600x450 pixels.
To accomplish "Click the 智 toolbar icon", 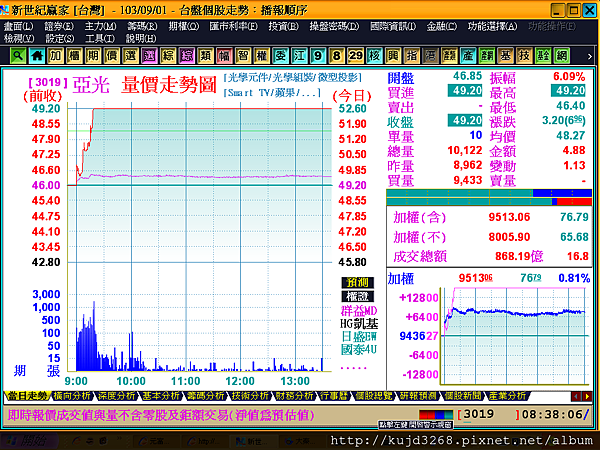I will pos(243,56).
